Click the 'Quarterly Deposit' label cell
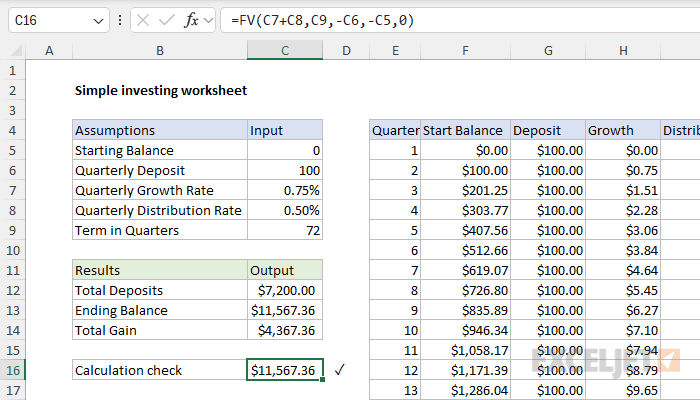Viewport: 700px width, 400px height. click(160, 171)
